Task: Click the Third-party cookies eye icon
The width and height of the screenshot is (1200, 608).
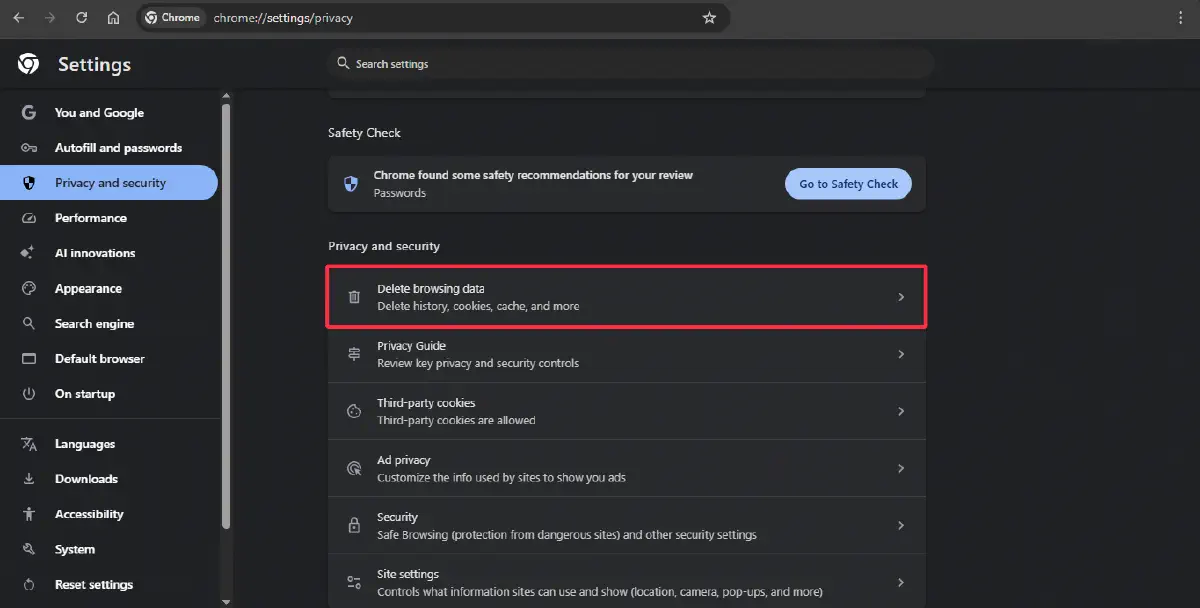Action: (354, 411)
